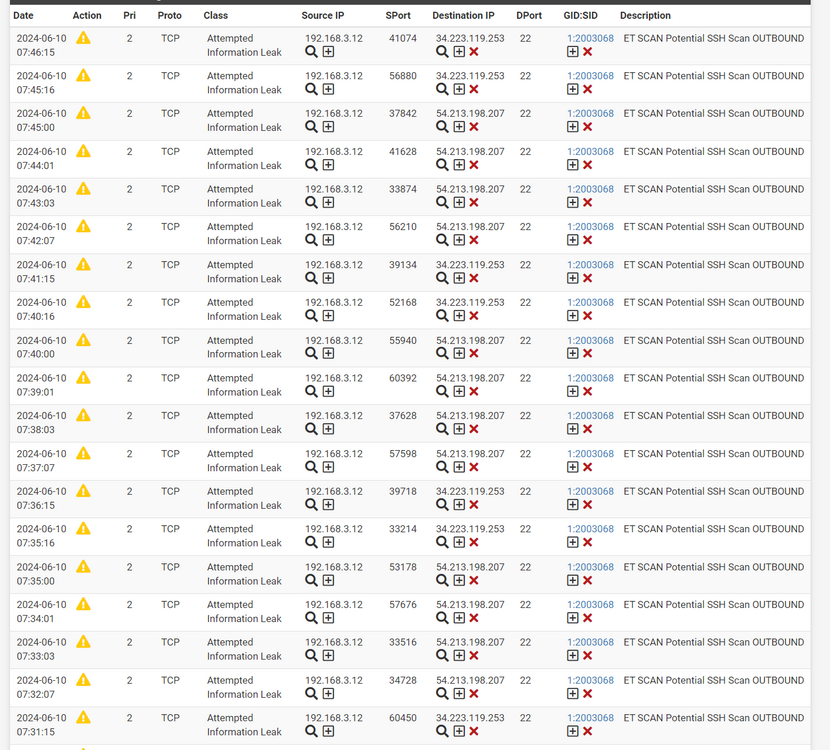The width and height of the screenshot is (830, 750).
Task: Click destination IP plus icon in 07:35:16 row
Action: [x=459, y=543]
